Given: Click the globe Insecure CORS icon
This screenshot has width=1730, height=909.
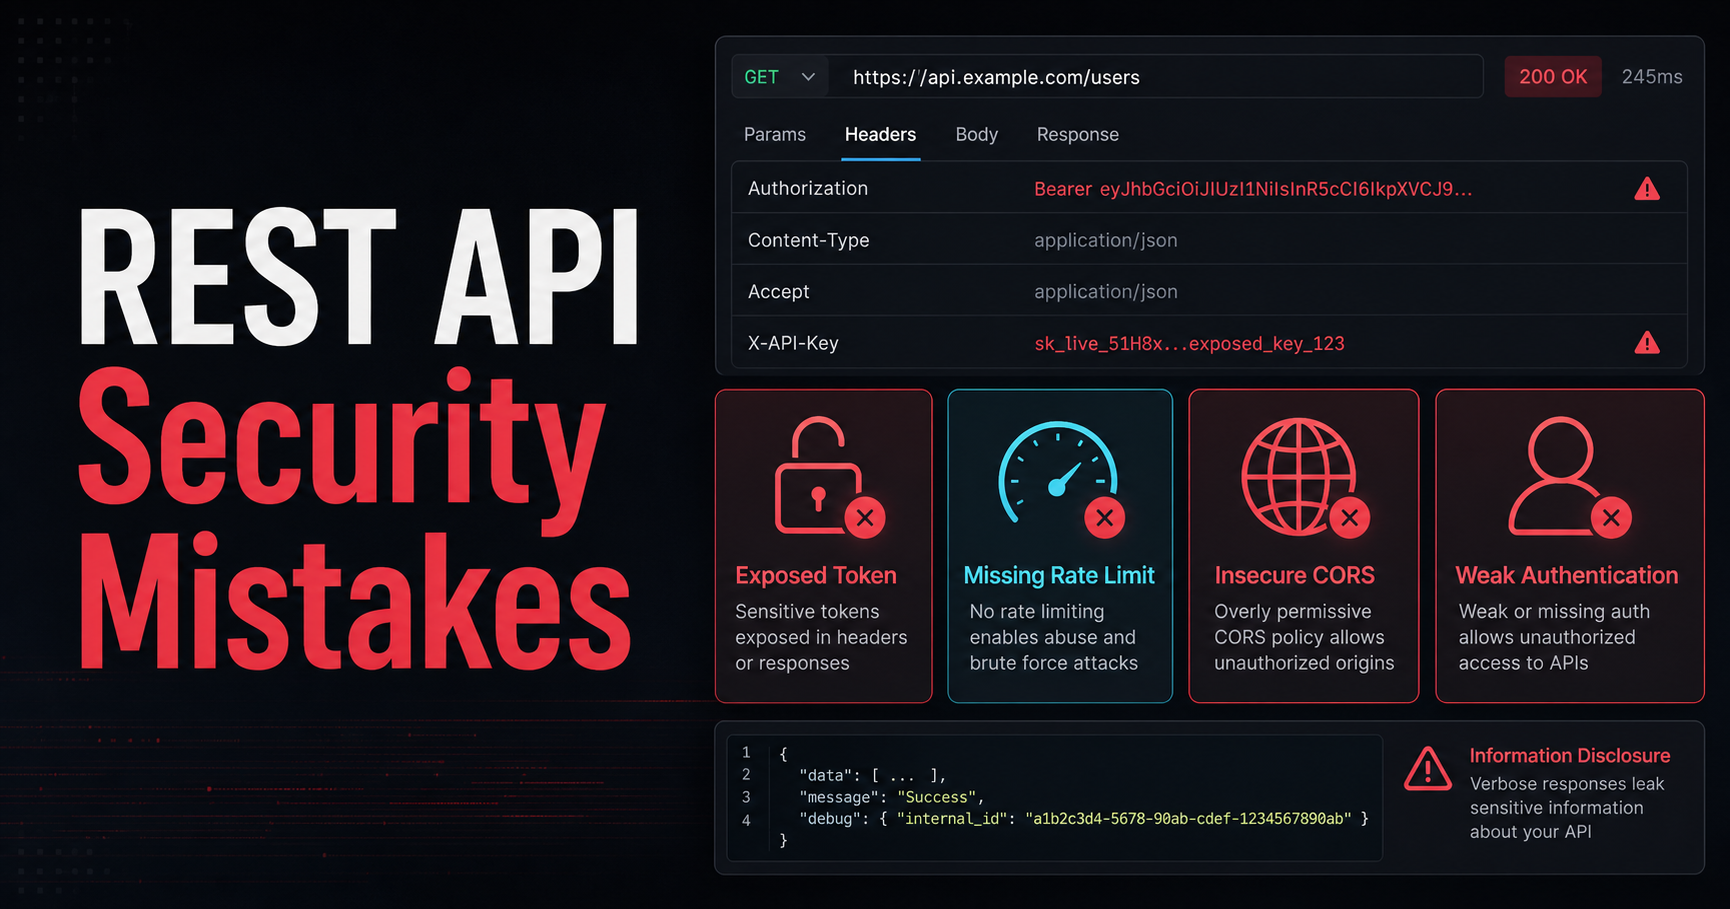Looking at the screenshot, I should click(x=1305, y=477).
